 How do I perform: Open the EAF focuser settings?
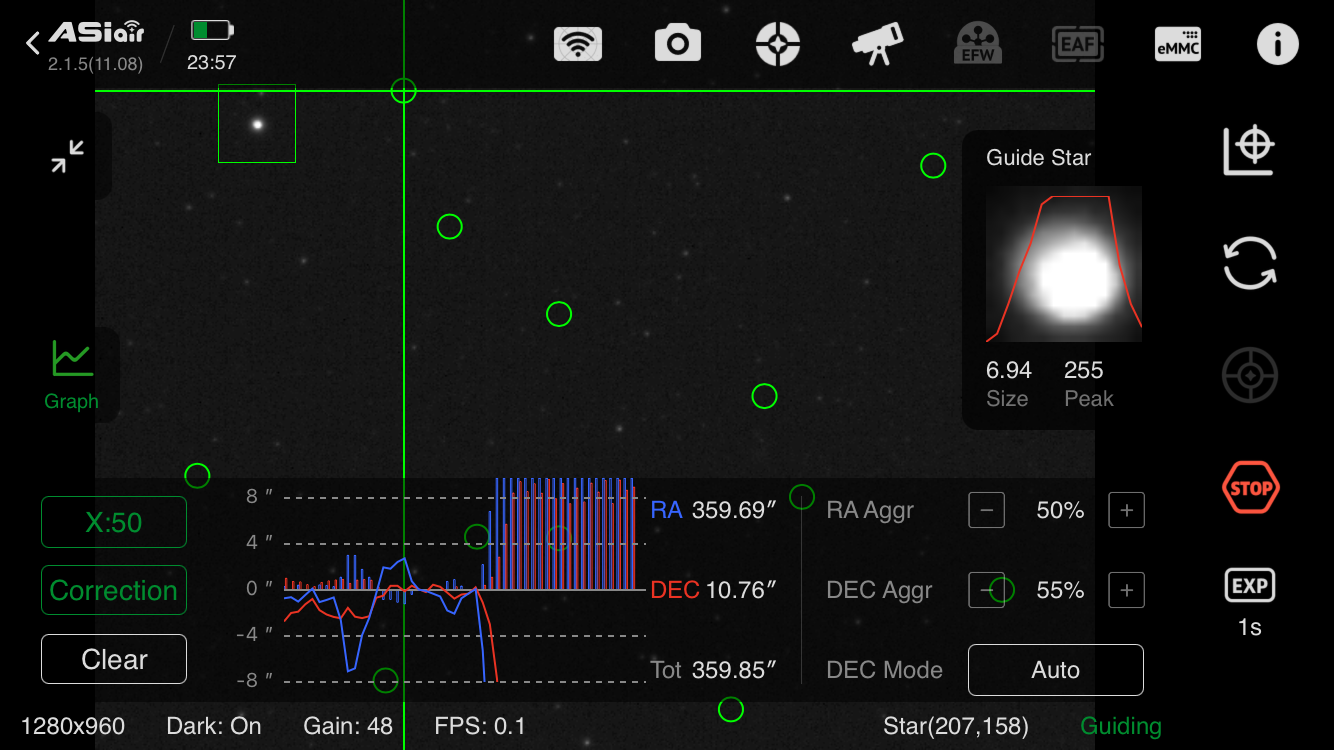(x=1078, y=44)
